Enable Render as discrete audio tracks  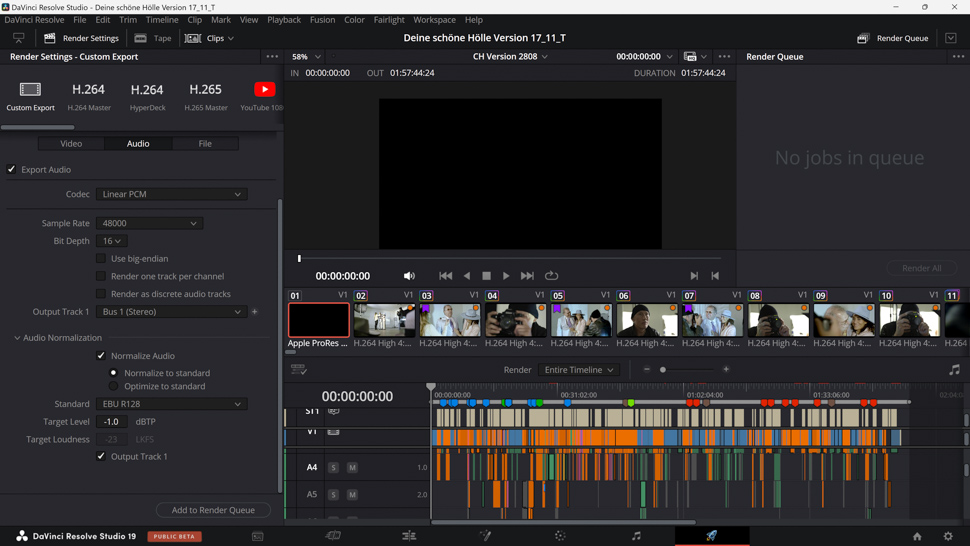[x=101, y=294]
